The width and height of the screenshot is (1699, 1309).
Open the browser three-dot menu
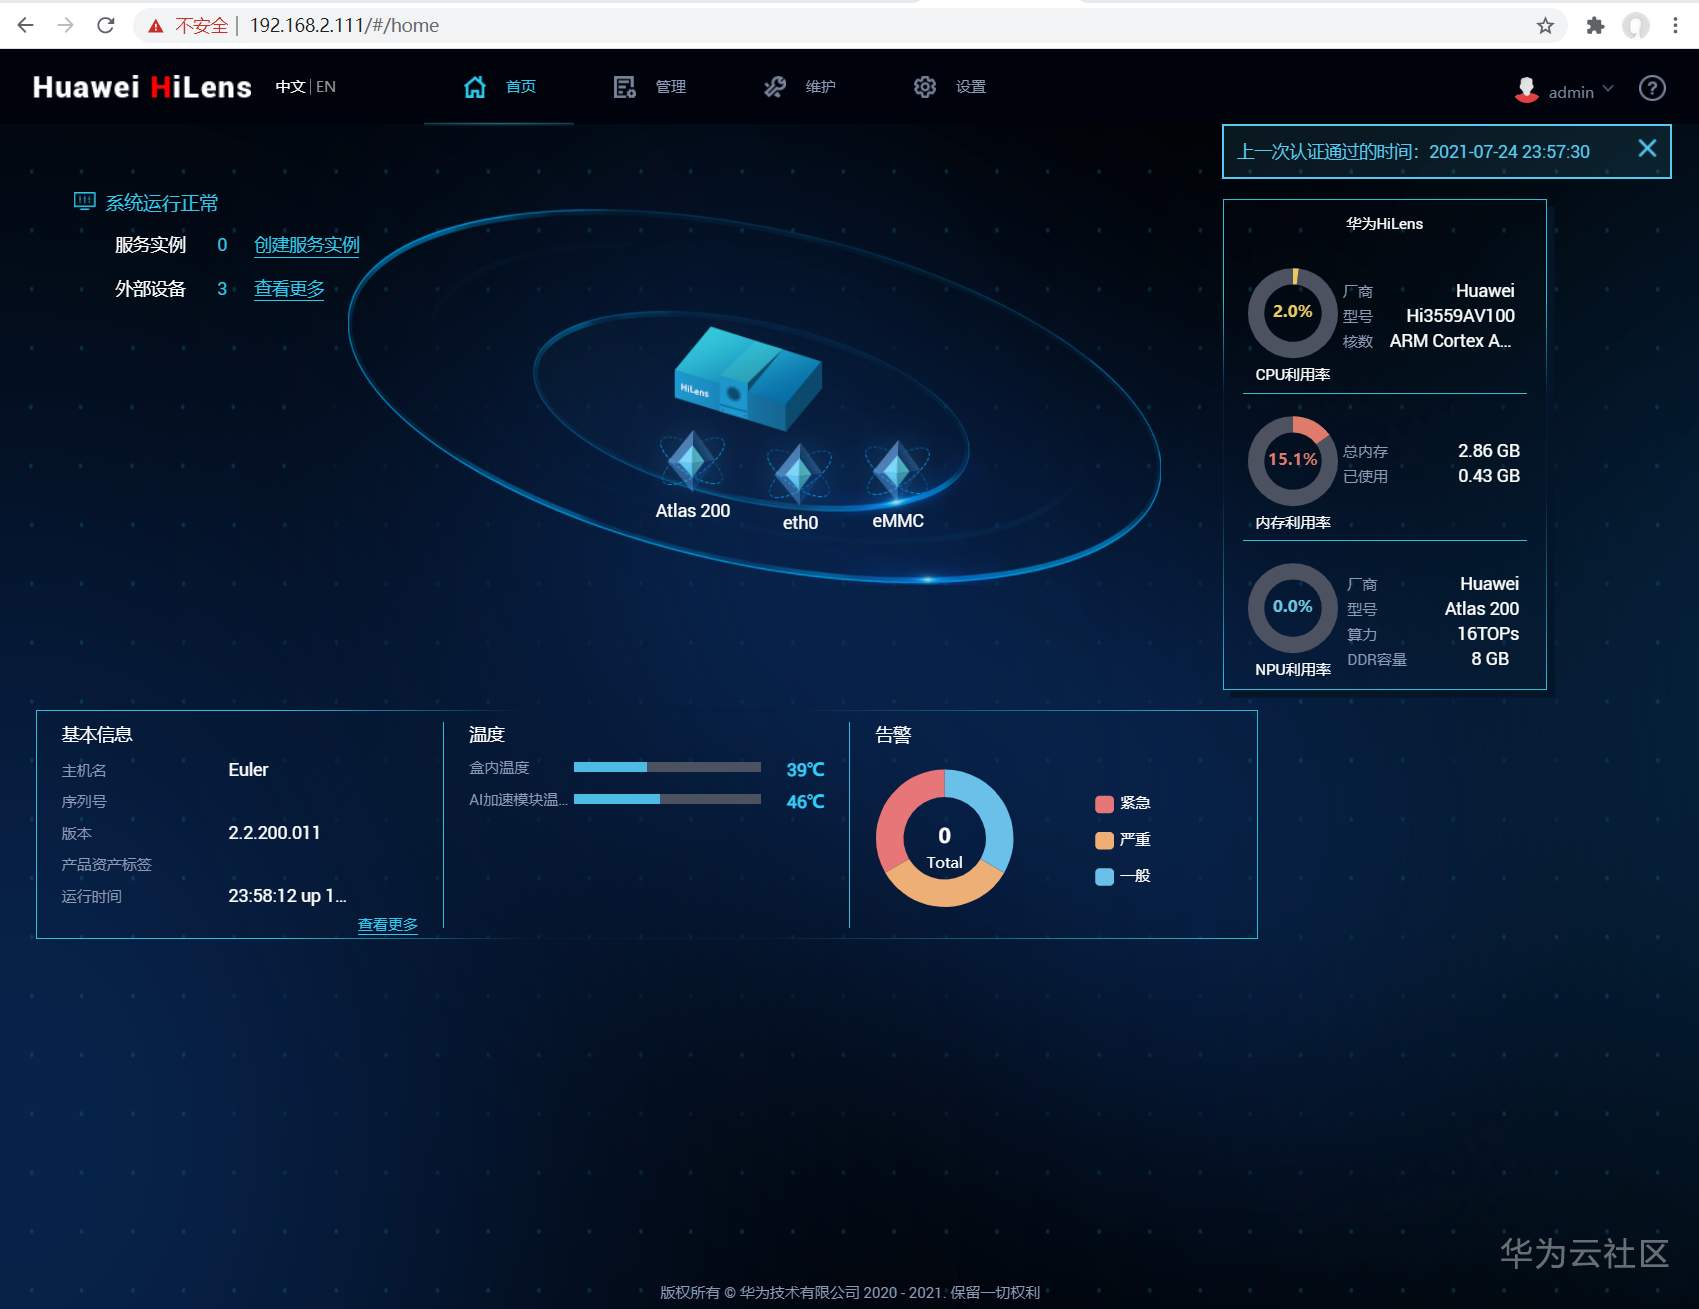[x=1676, y=25]
